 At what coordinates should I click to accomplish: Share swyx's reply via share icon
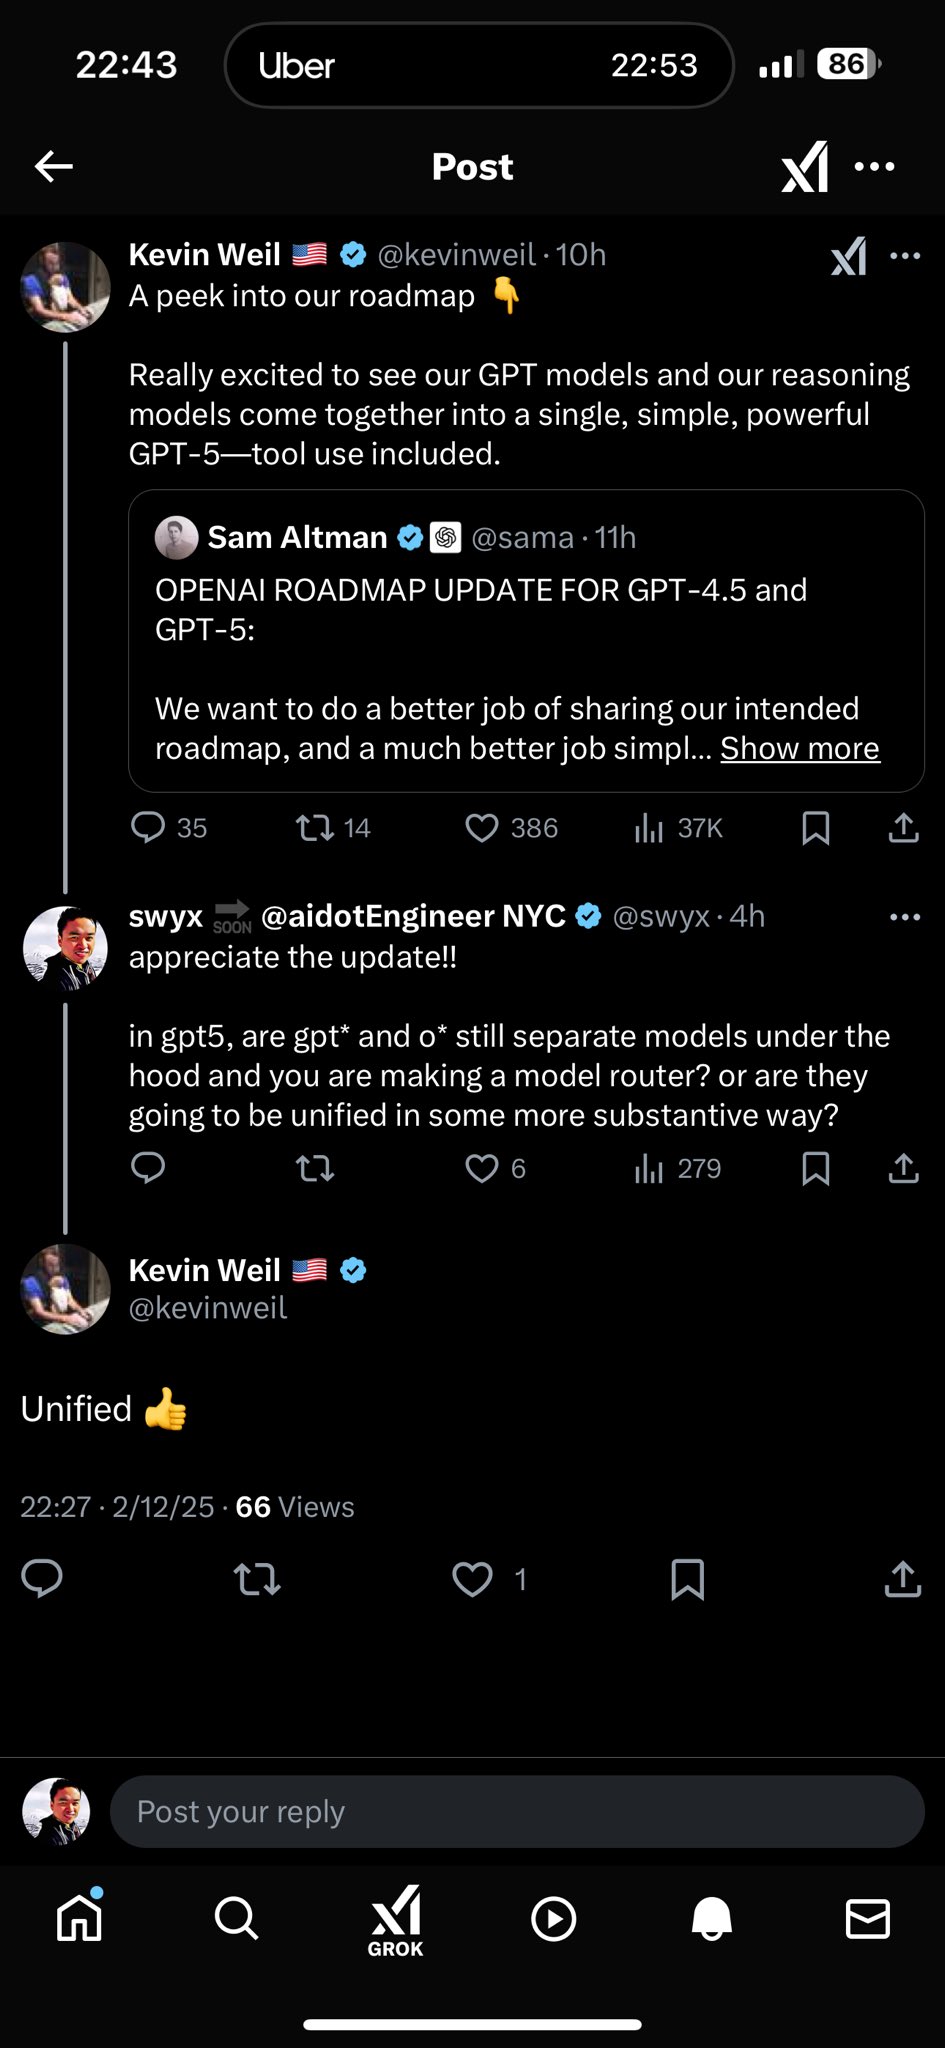click(903, 1168)
